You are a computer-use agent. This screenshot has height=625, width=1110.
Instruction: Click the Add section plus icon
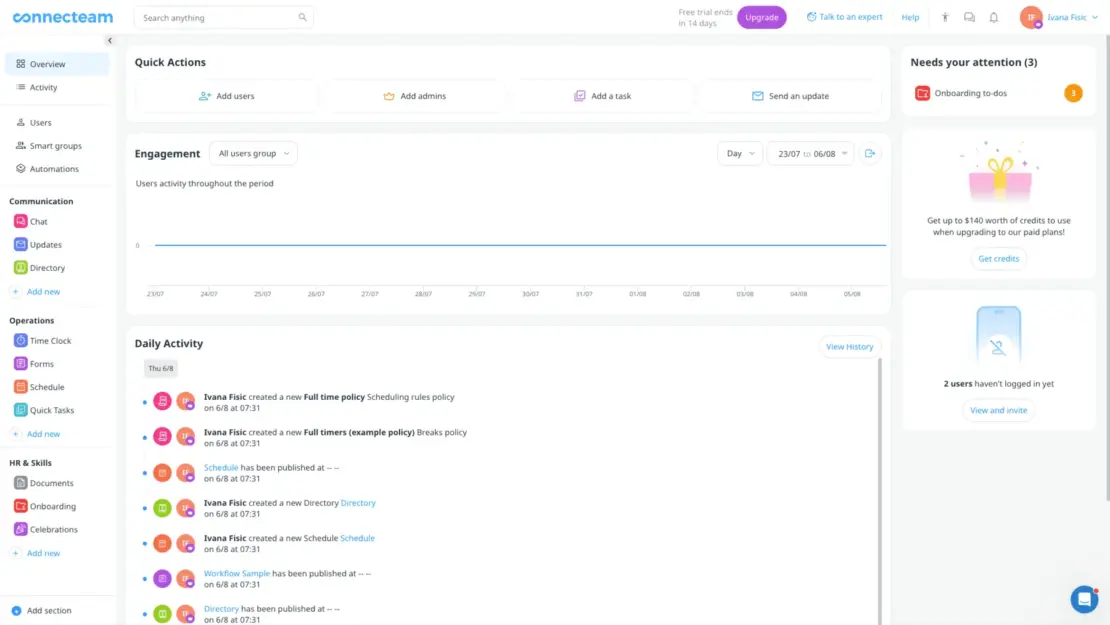tap(16, 610)
